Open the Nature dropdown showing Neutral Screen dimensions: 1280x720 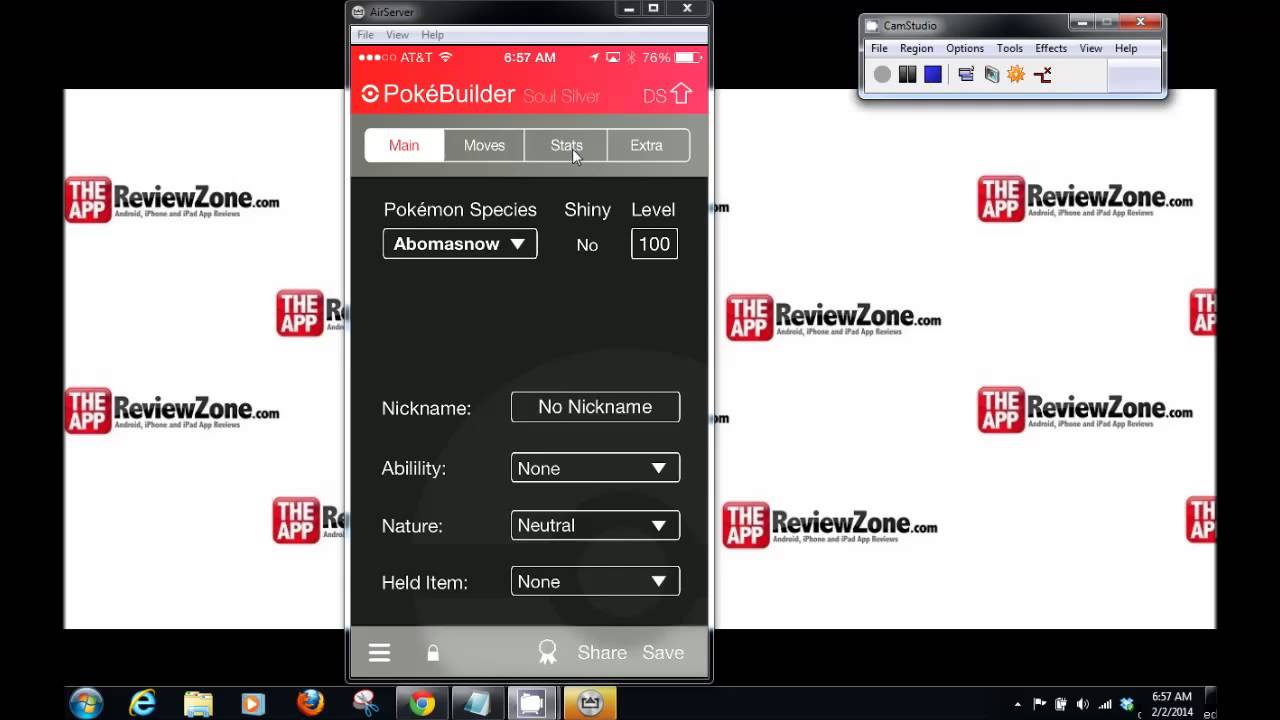click(595, 525)
